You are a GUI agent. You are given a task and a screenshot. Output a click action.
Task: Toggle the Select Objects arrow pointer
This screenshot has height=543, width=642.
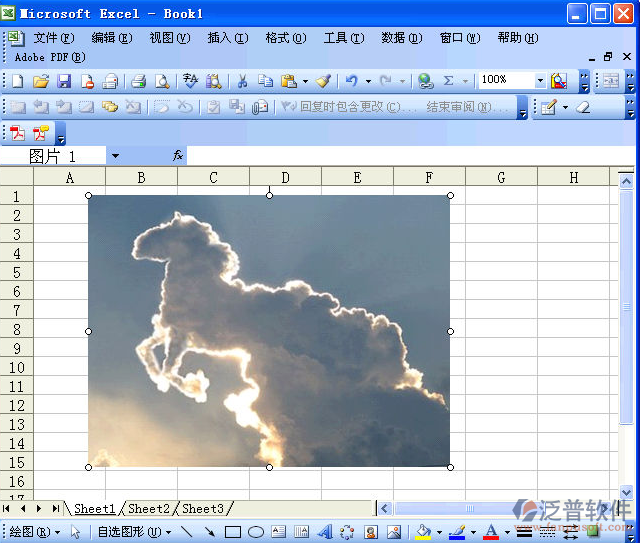point(75,532)
